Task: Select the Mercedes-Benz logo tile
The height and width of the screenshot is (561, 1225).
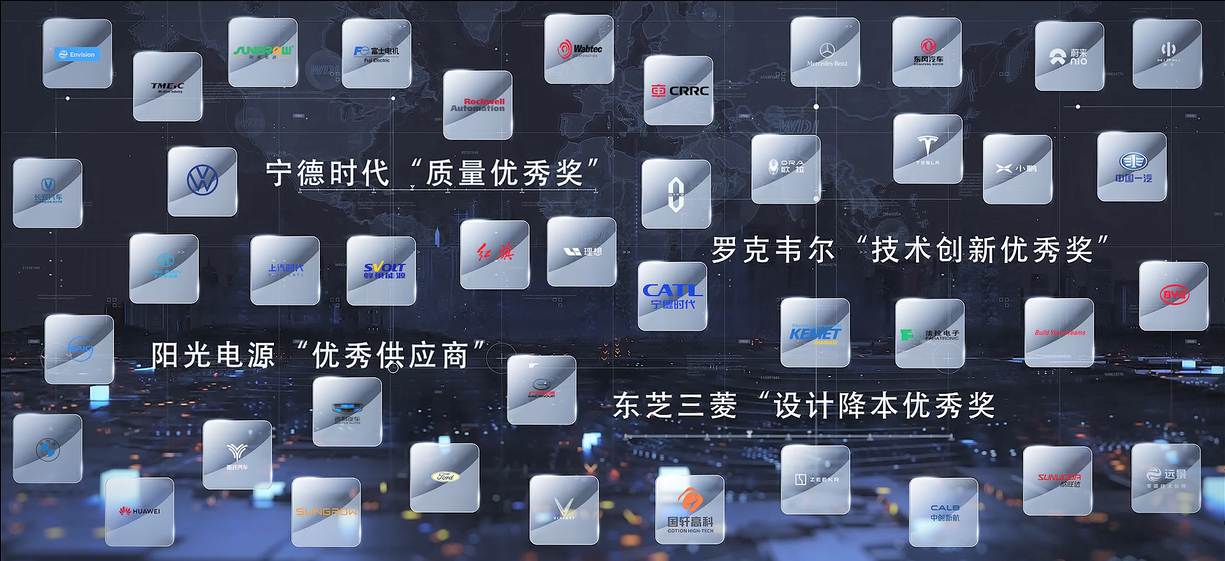Action: (x=825, y=51)
